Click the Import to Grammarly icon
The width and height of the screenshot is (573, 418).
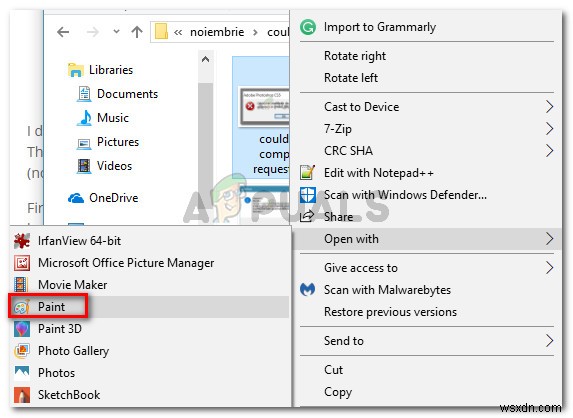pos(308,27)
